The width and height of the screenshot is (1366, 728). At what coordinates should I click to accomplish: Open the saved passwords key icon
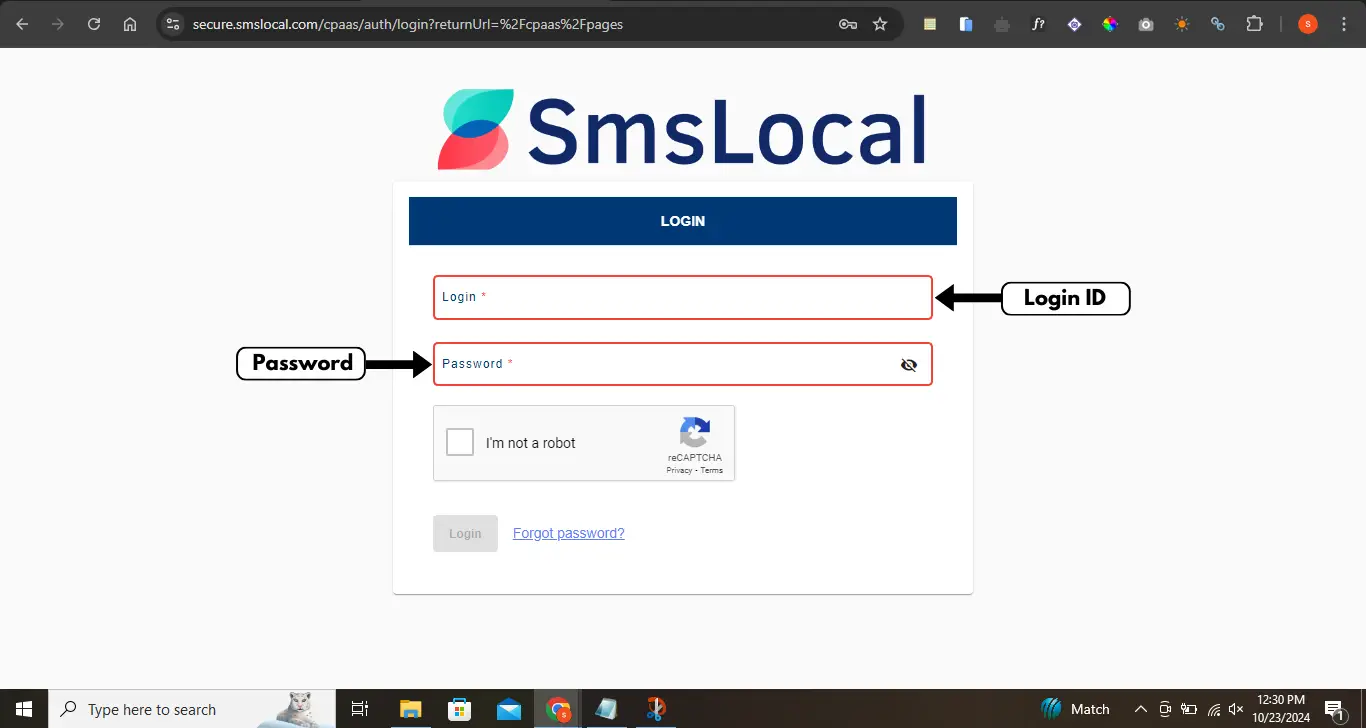pyautogui.click(x=848, y=24)
